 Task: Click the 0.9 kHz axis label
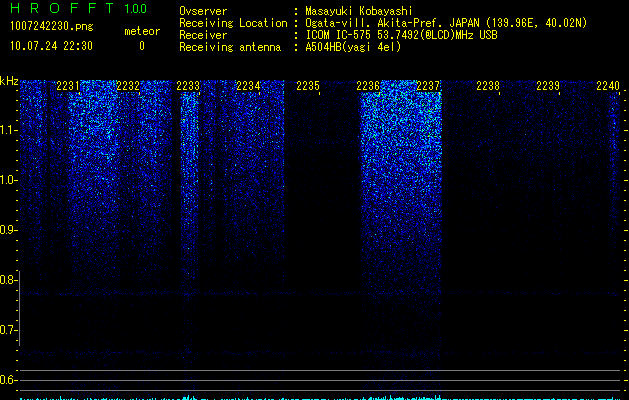tap(8, 230)
